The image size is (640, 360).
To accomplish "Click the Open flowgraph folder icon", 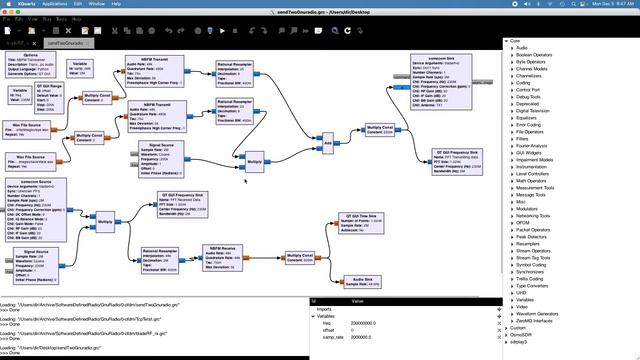I will pos(31,31).
